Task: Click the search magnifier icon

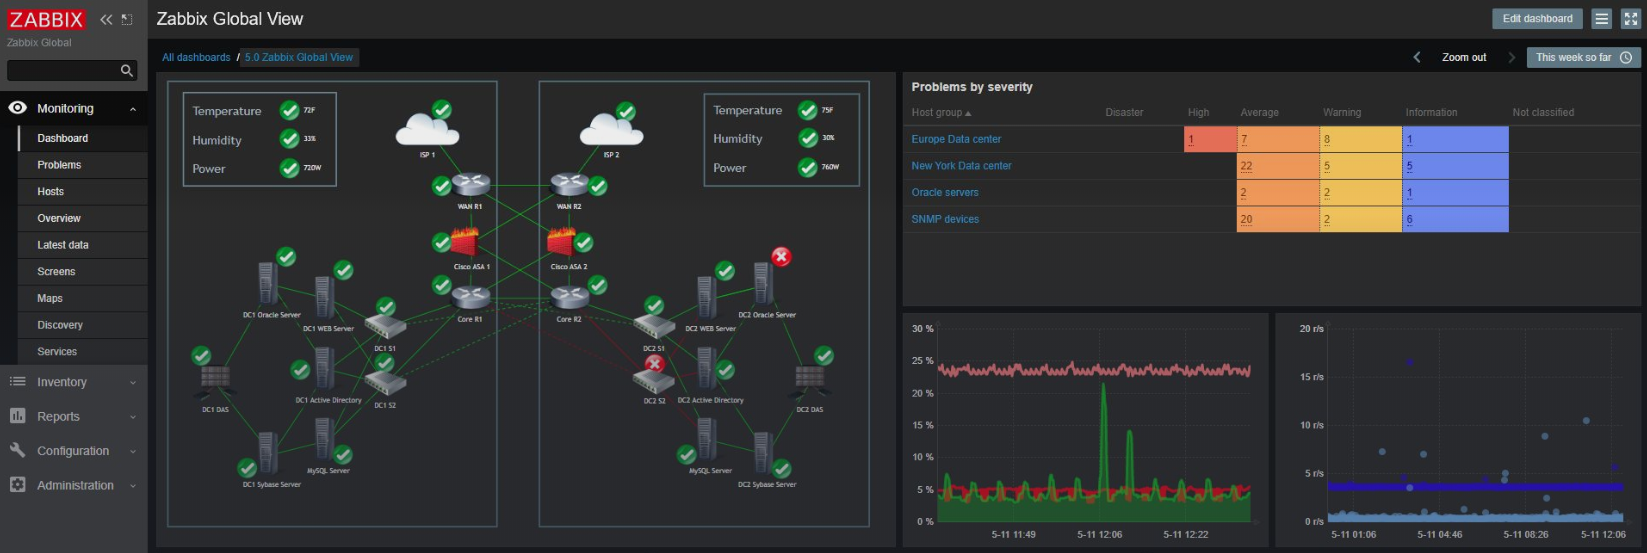Action: click(127, 71)
